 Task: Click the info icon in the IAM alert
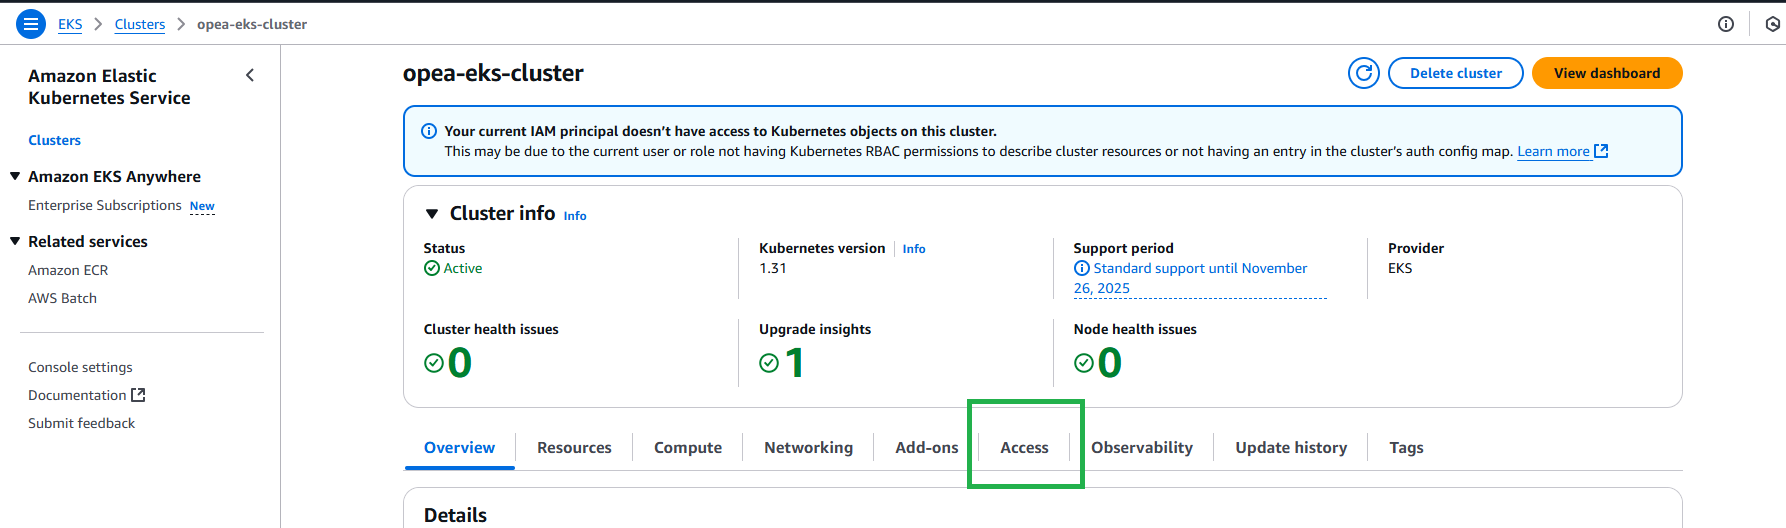tap(429, 131)
